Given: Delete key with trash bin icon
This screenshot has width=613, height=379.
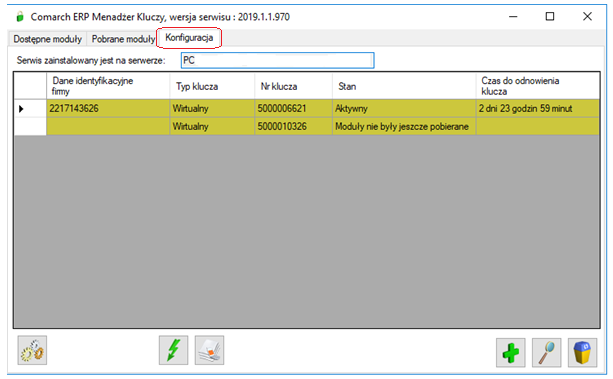Looking at the screenshot, I should click(582, 352).
